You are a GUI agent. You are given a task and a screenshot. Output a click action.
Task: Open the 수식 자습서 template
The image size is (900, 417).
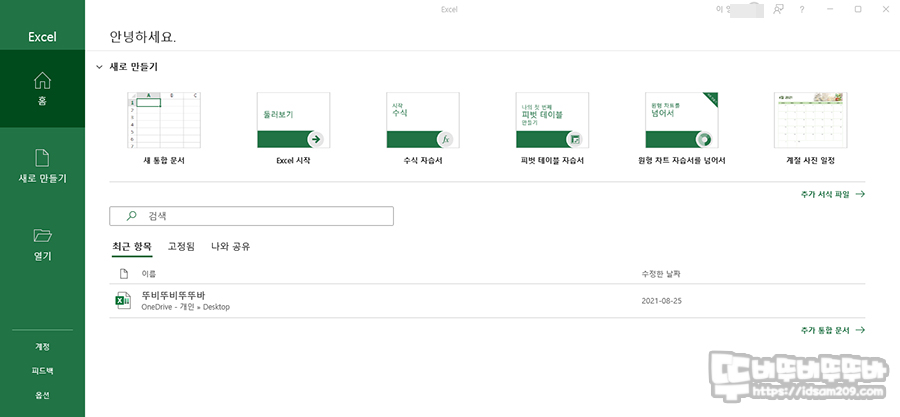[422, 128]
